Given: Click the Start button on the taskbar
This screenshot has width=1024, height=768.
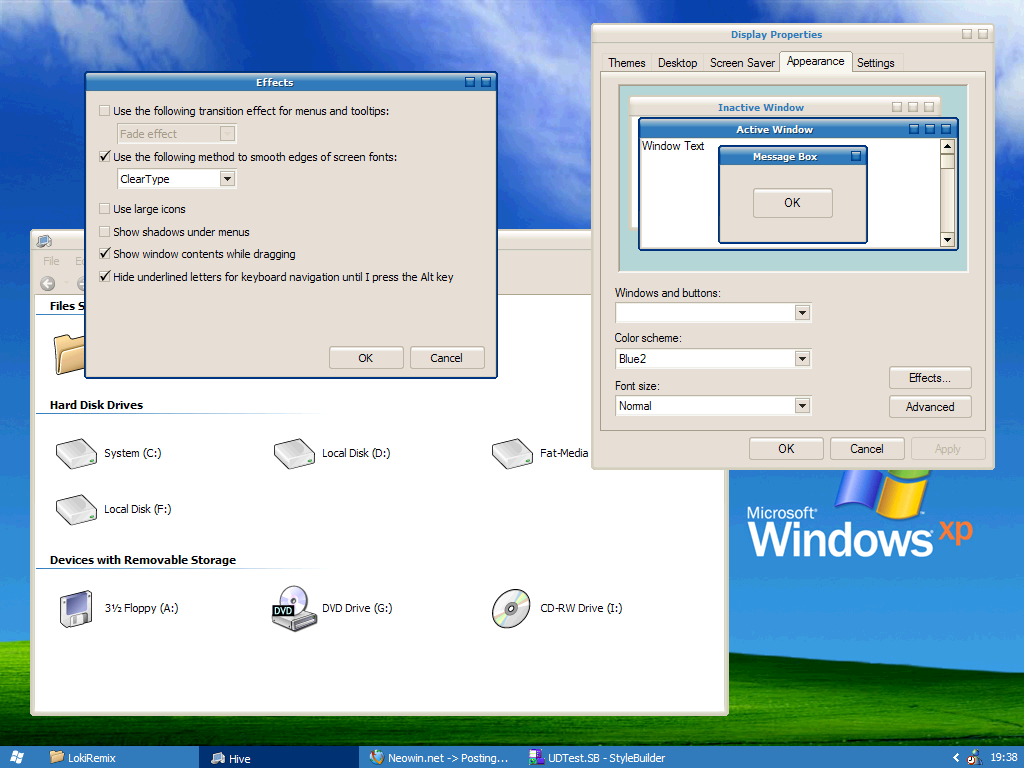Looking at the screenshot, I should click(18, 758).
